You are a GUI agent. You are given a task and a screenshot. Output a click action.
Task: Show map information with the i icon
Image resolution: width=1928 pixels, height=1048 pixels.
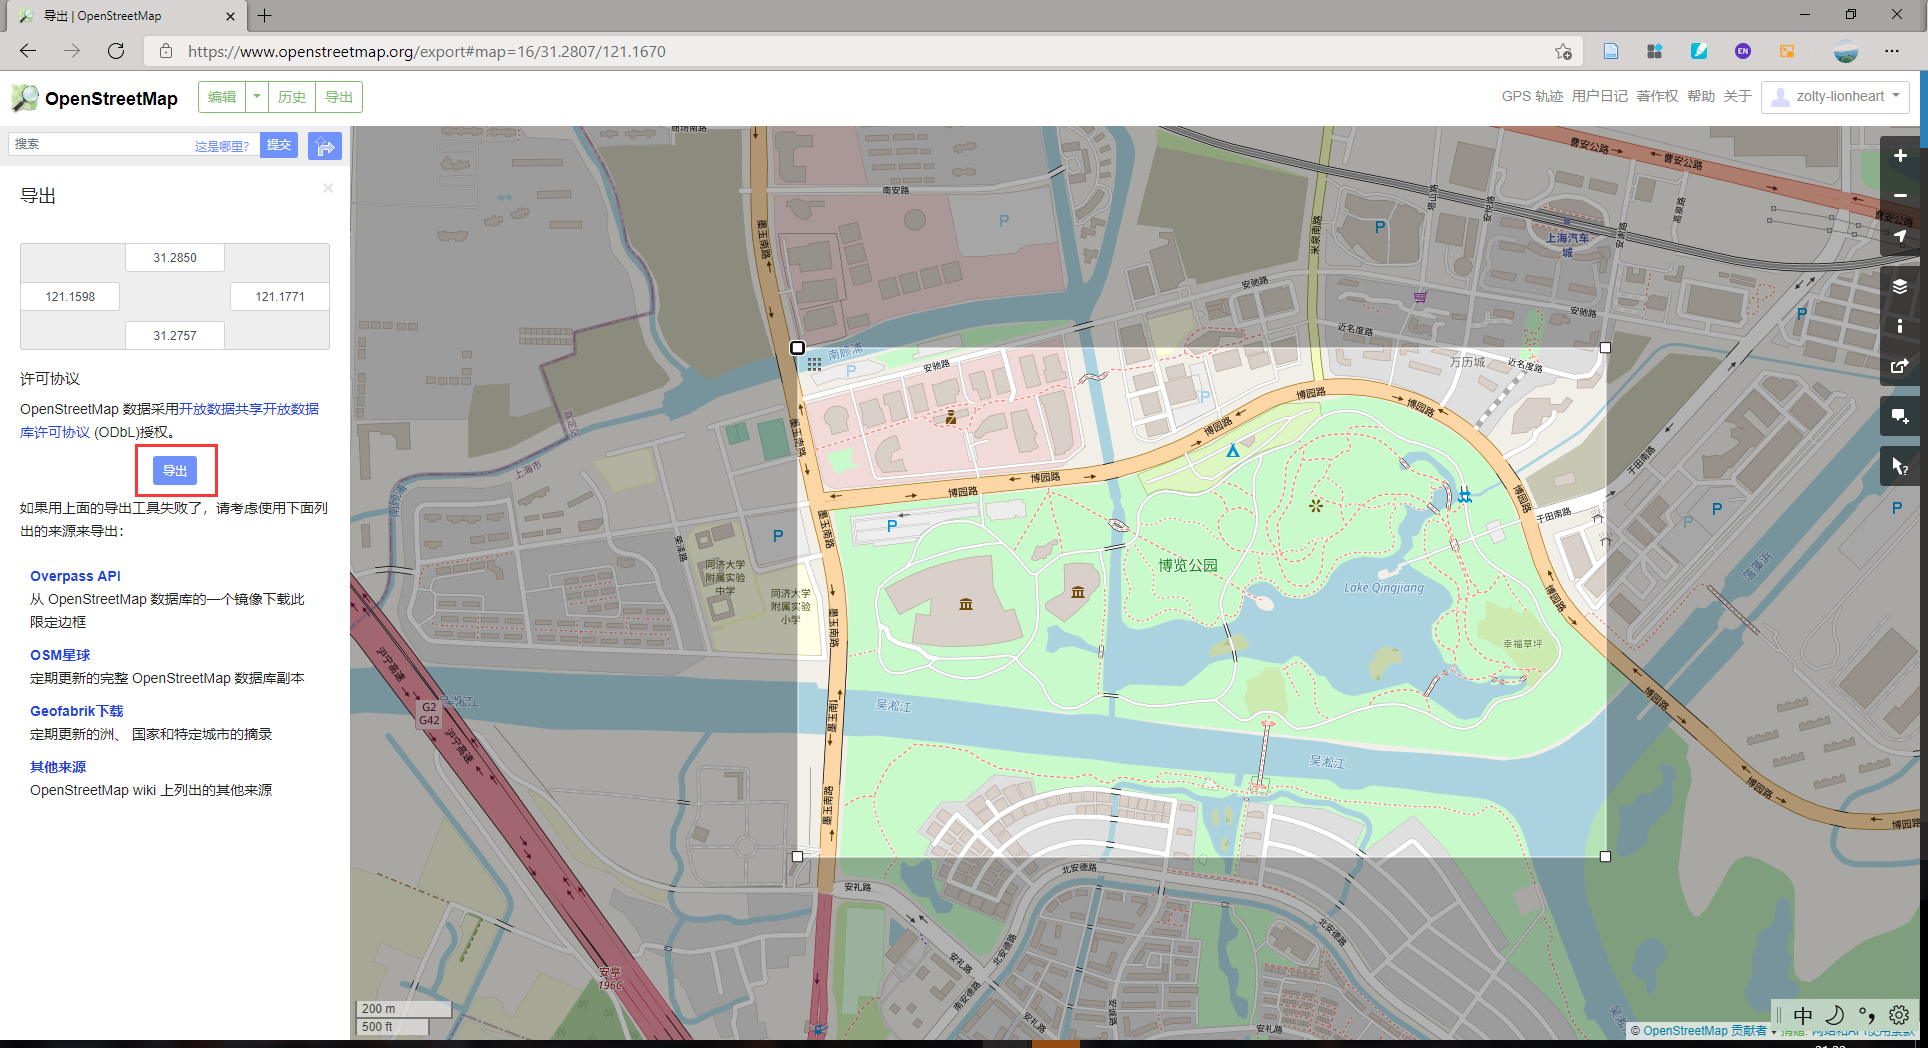click(1901, 326)
